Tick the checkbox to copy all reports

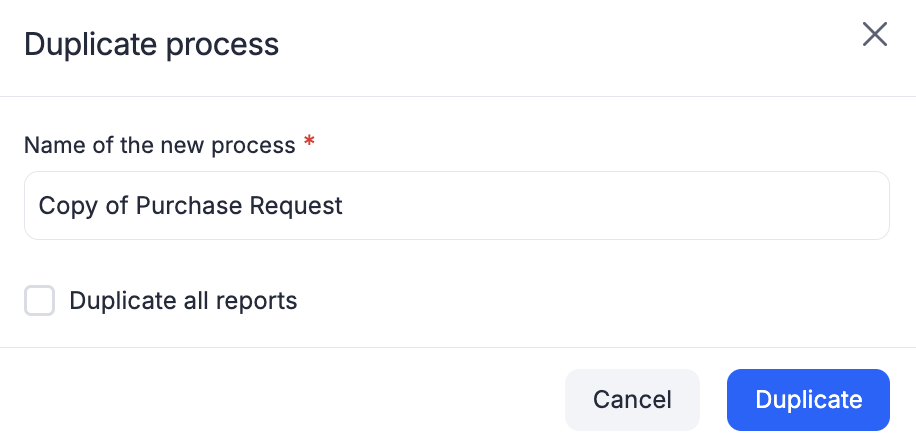[39, 301]
